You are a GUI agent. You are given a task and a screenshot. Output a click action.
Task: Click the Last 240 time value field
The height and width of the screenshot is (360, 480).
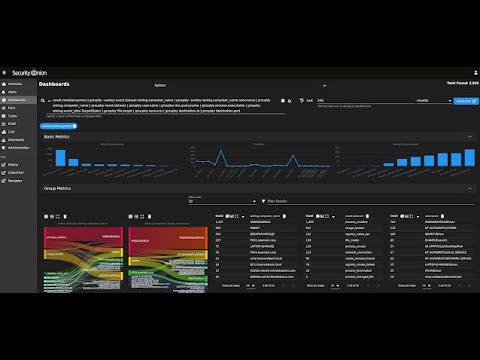365,100
